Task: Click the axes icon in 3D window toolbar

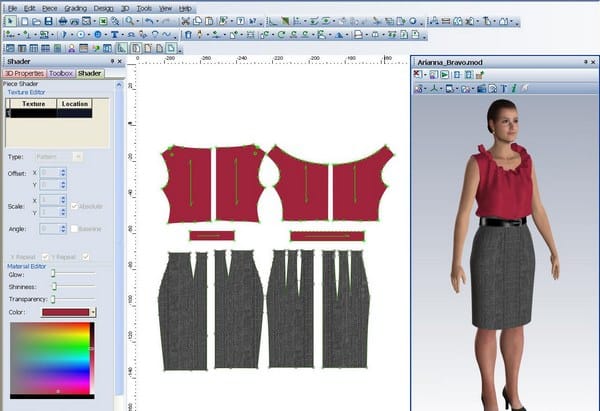Action: click(x=434, y=89)
